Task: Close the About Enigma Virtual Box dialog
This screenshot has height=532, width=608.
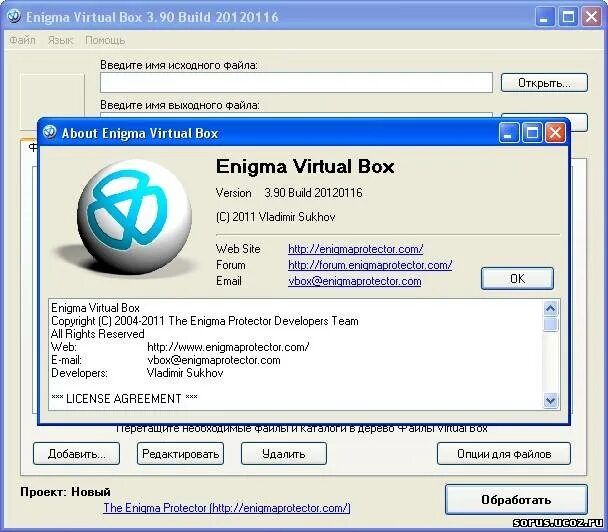Action: [x=555, y=133]
